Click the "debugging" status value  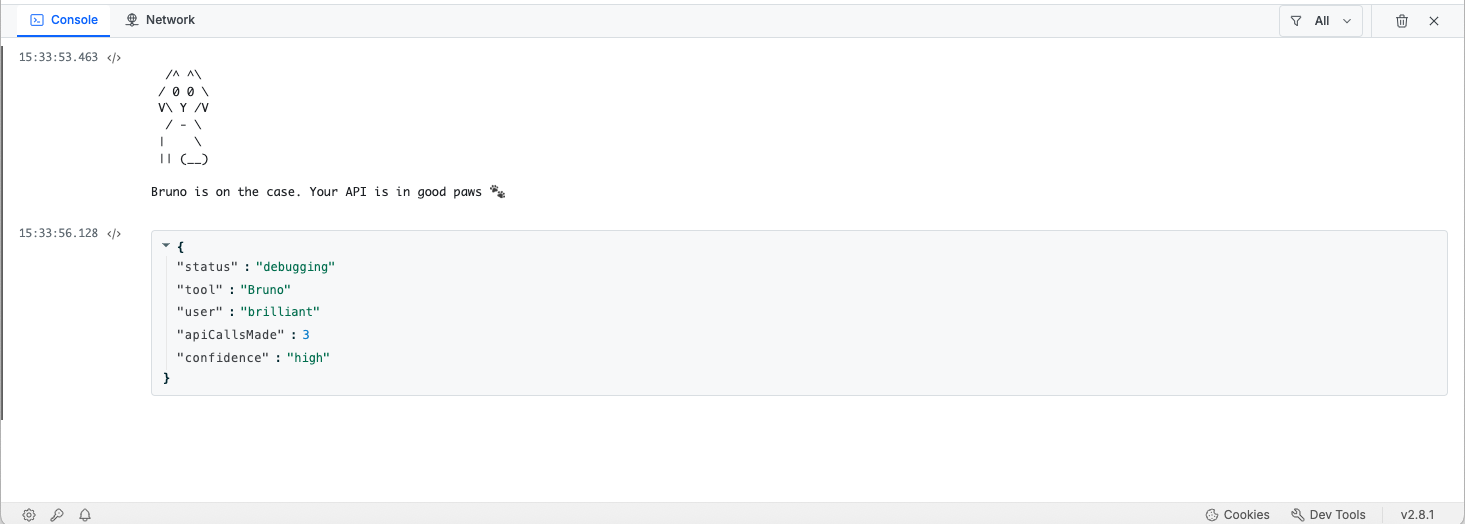(x=295, y=267)
